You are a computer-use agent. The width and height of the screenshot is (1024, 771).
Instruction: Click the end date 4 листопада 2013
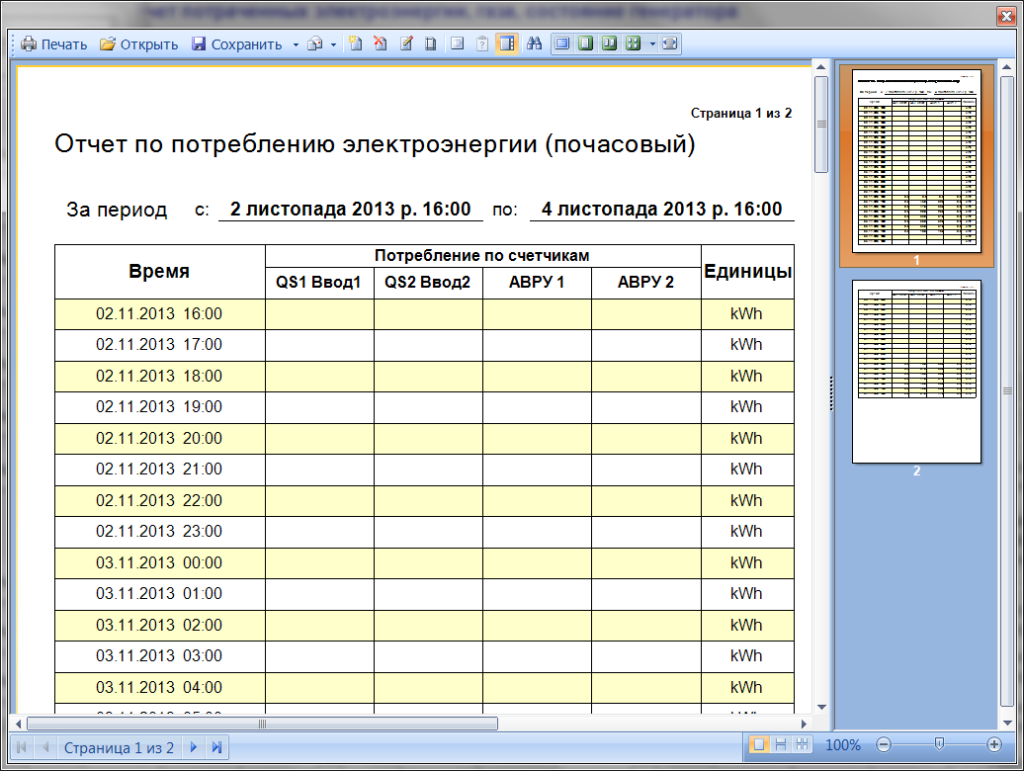[x=662, y=209]
